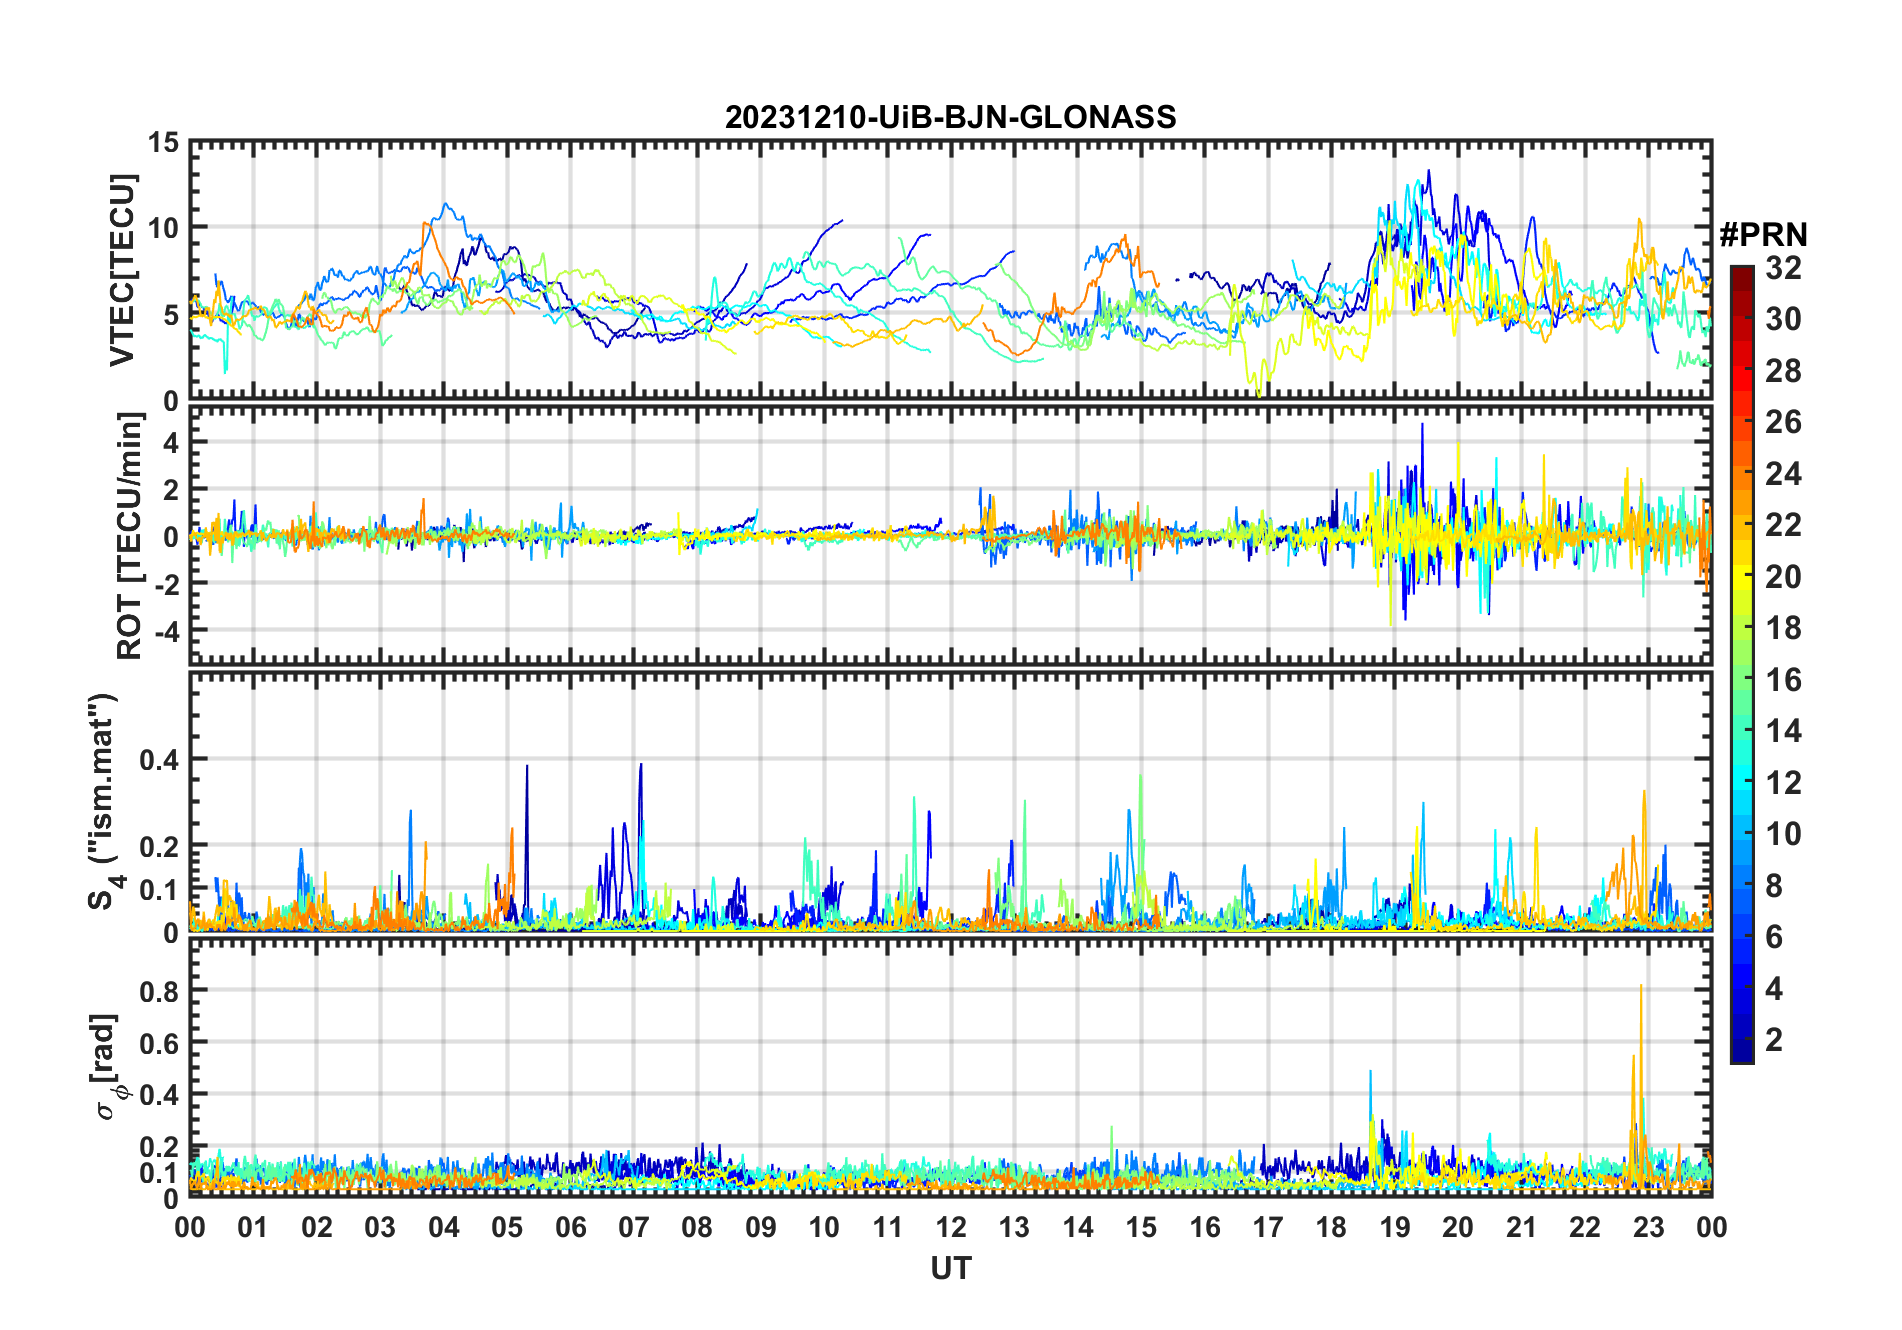The height and width of the screenshot is (1330, 1902).
Task: Click the VTEC[TECU] axis label
Action: 123,271
